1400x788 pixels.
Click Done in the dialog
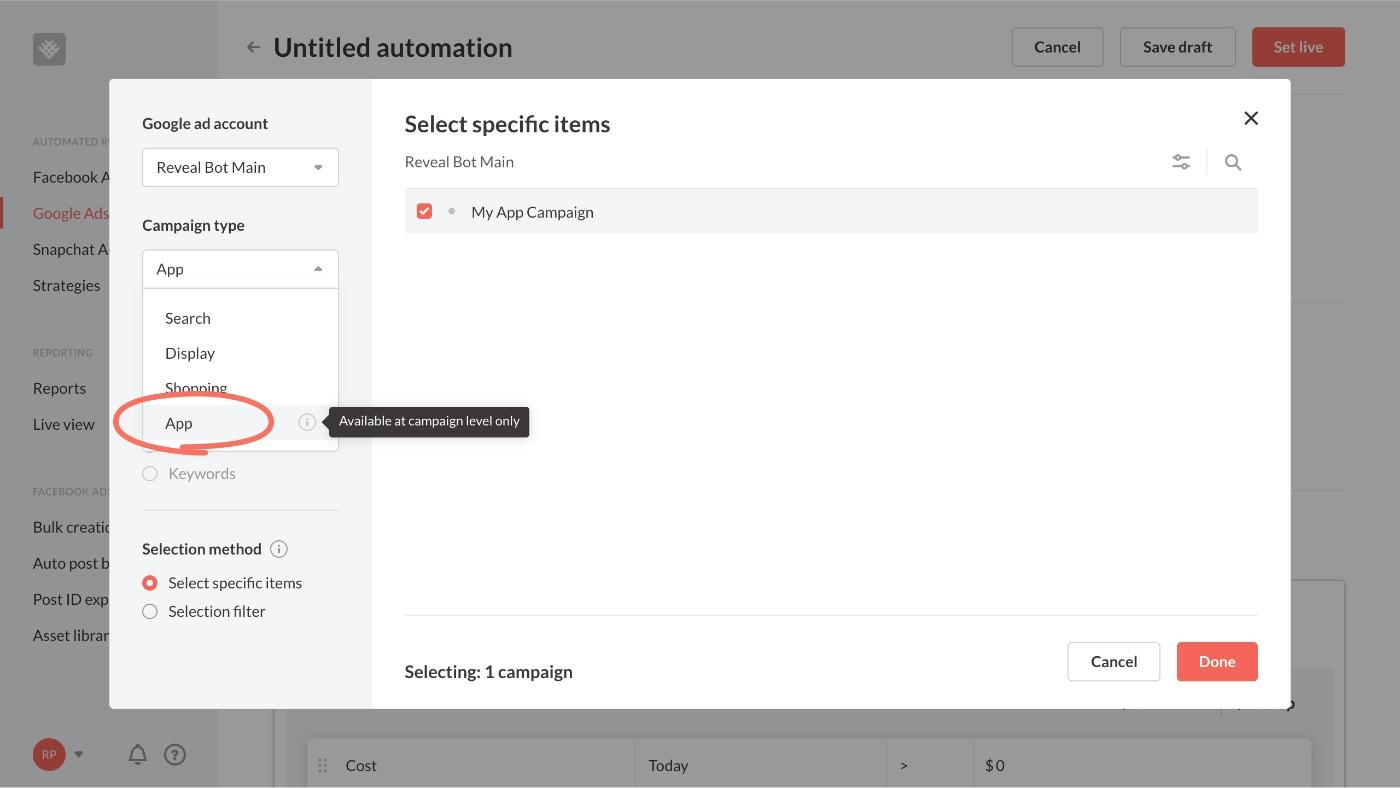coord(1217,661)
